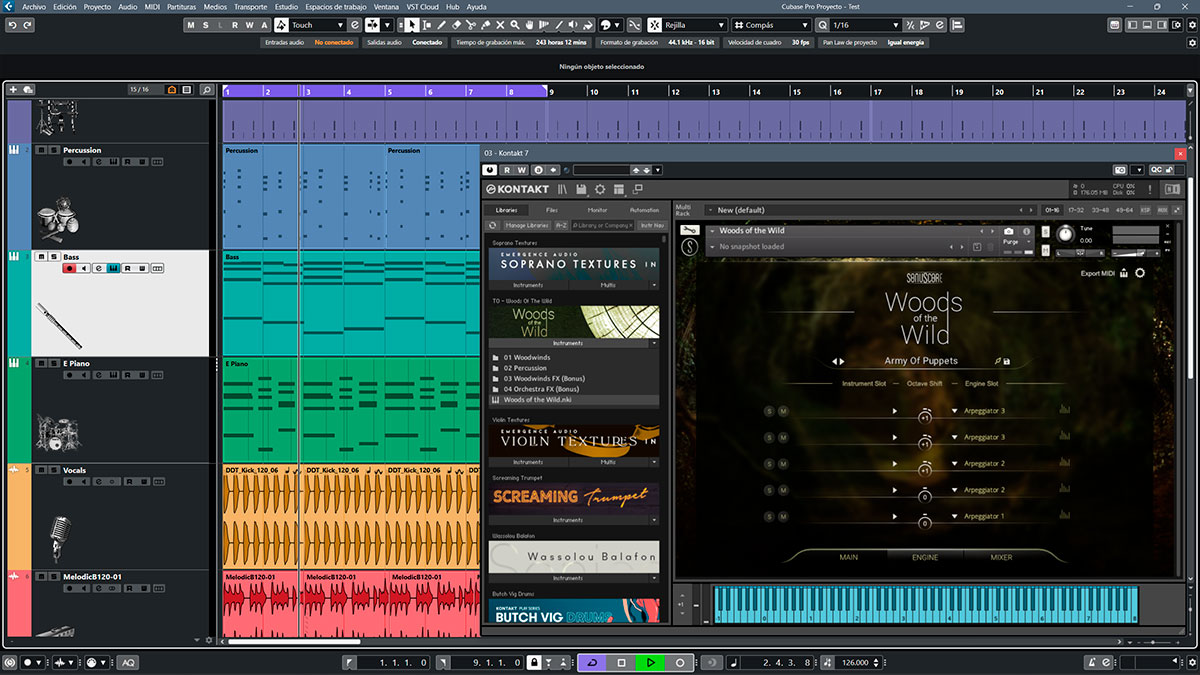Open the 1/16 quantize preset dropdown
The height and width of the screenshot is (675, 1200).
866,24
